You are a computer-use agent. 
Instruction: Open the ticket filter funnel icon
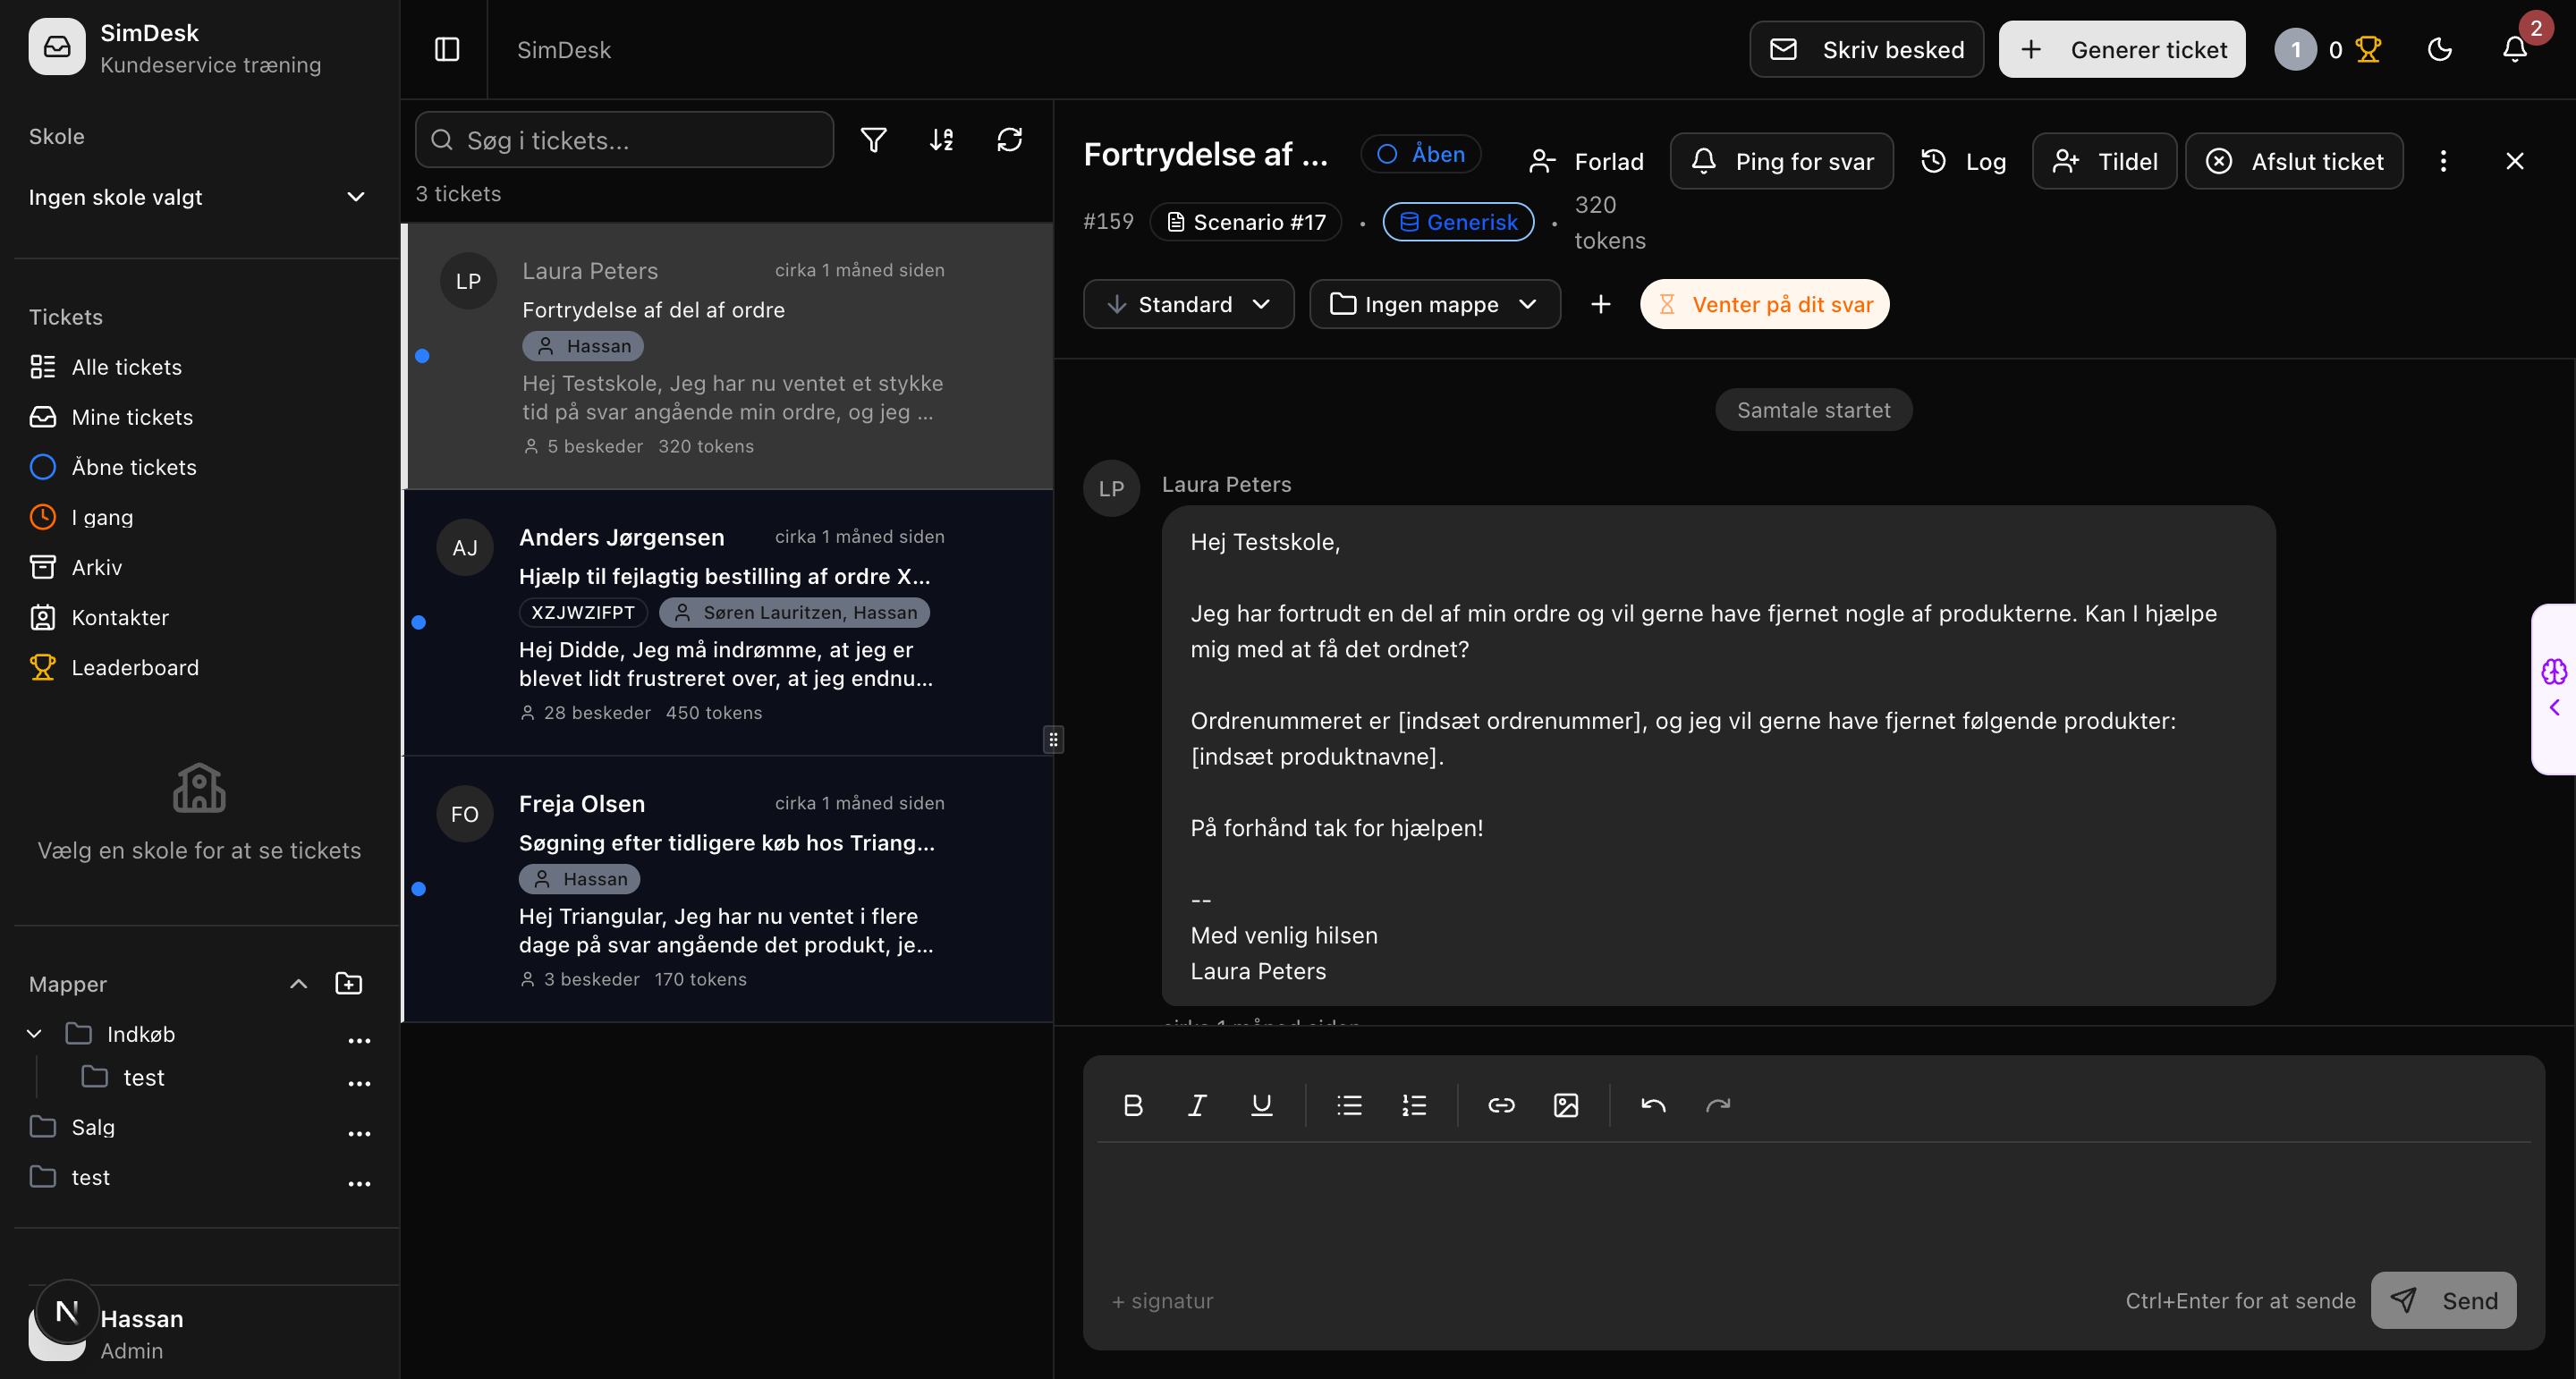[x=873, y=140]
